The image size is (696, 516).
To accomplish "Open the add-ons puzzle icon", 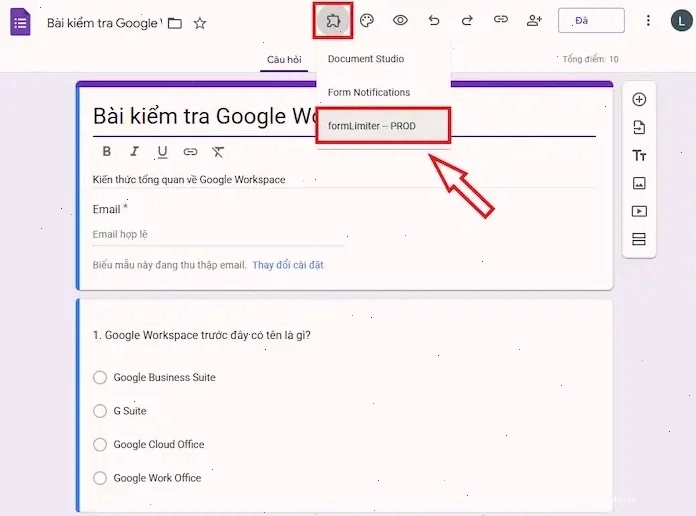I will pyautogui.click(x=333, y=20).
